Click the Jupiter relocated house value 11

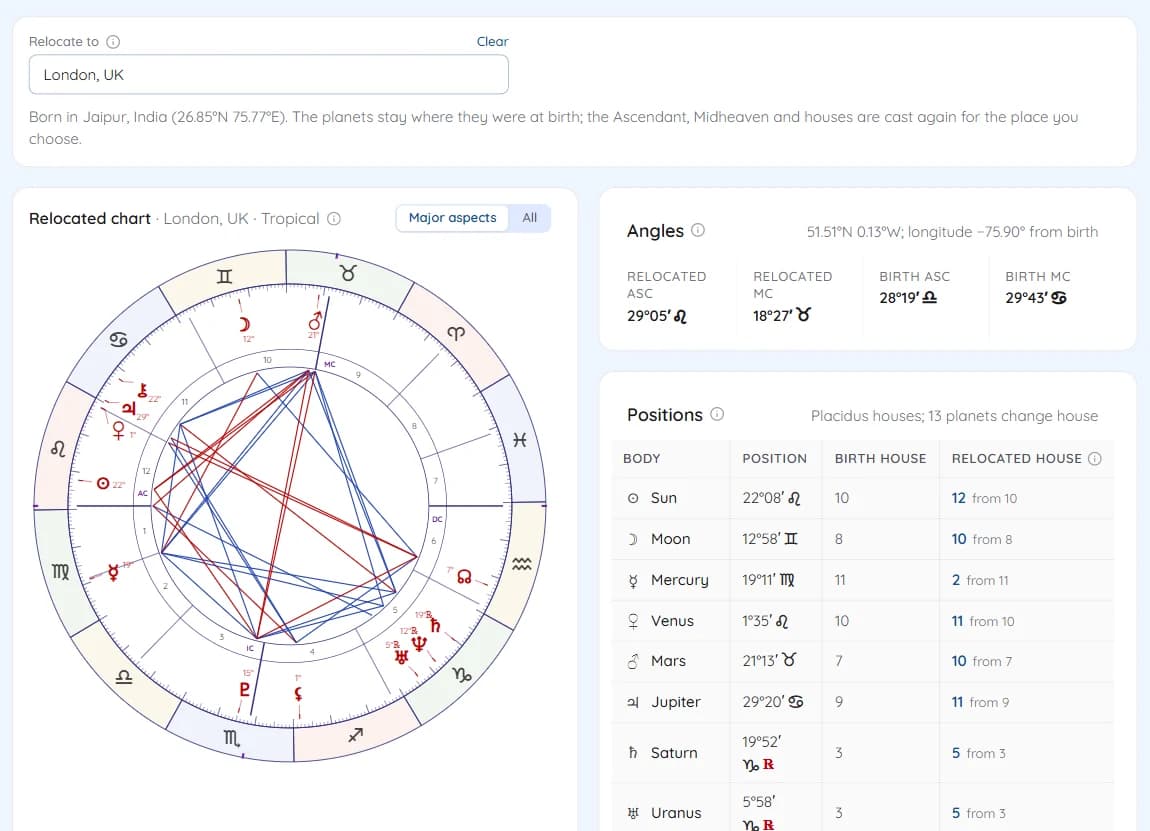pyautogui.click(x=957, y=702)
